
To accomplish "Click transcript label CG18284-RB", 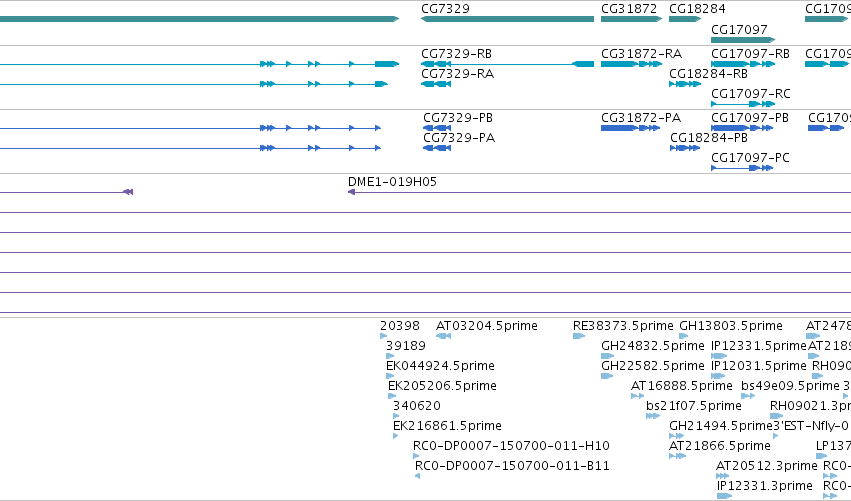I will coord(708,74).
